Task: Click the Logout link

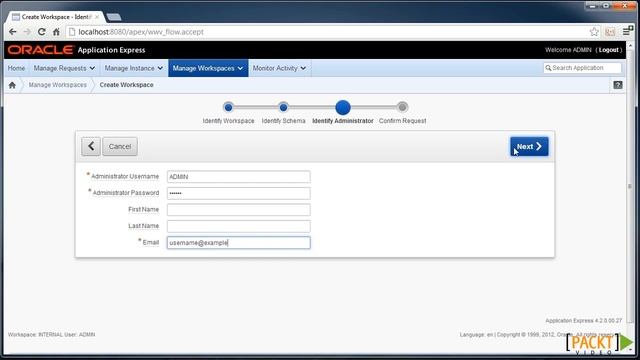Action: pyautogui.click(x=608, y=50)
